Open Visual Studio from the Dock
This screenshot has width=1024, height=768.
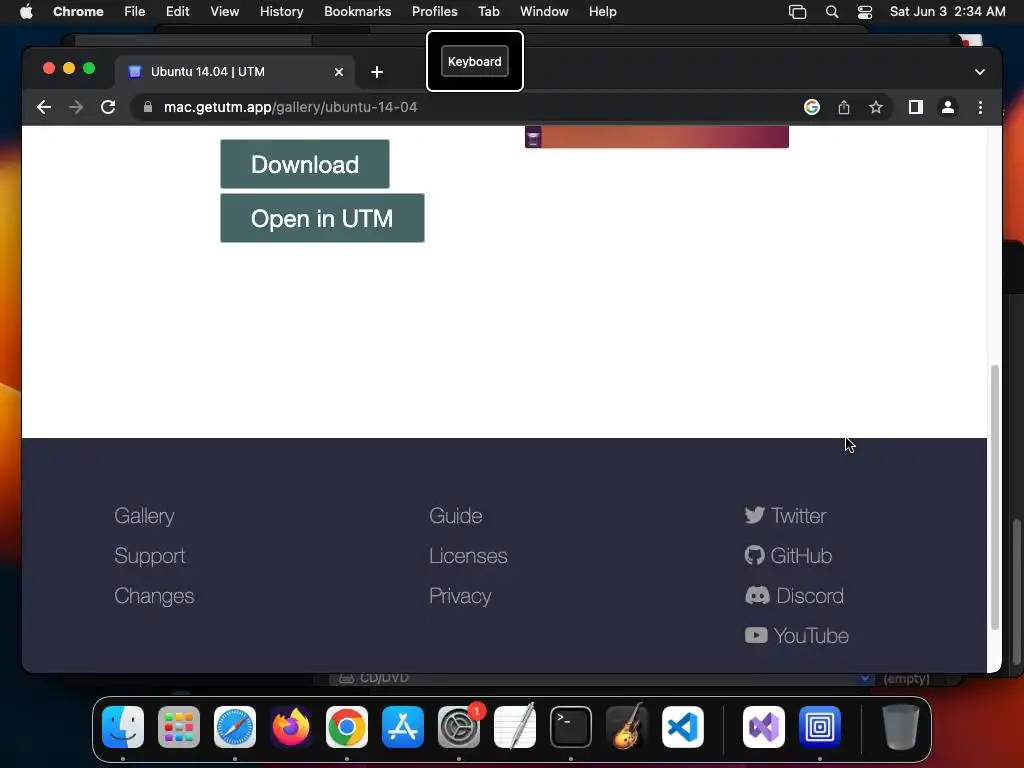pyautogui.click(x=764, y=727)
